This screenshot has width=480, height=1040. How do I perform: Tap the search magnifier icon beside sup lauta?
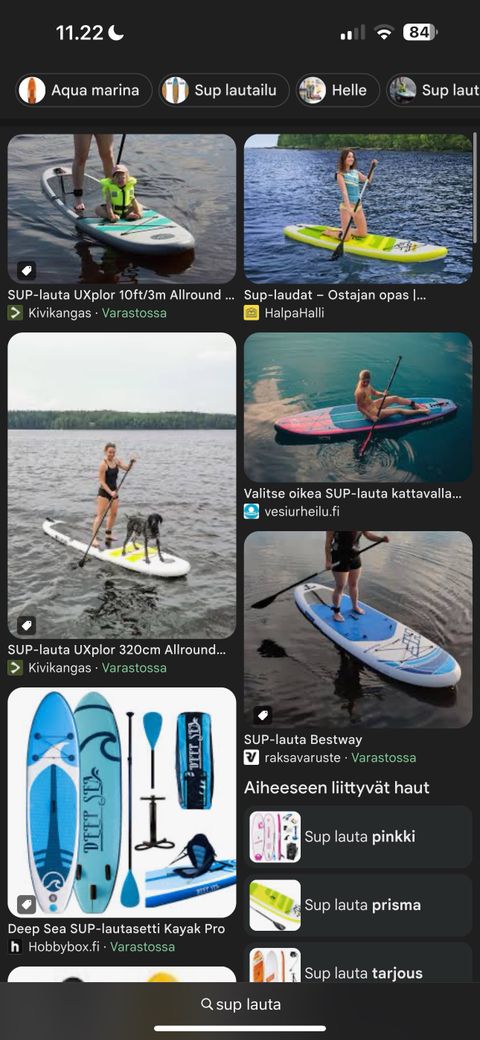pos(207,1005)
